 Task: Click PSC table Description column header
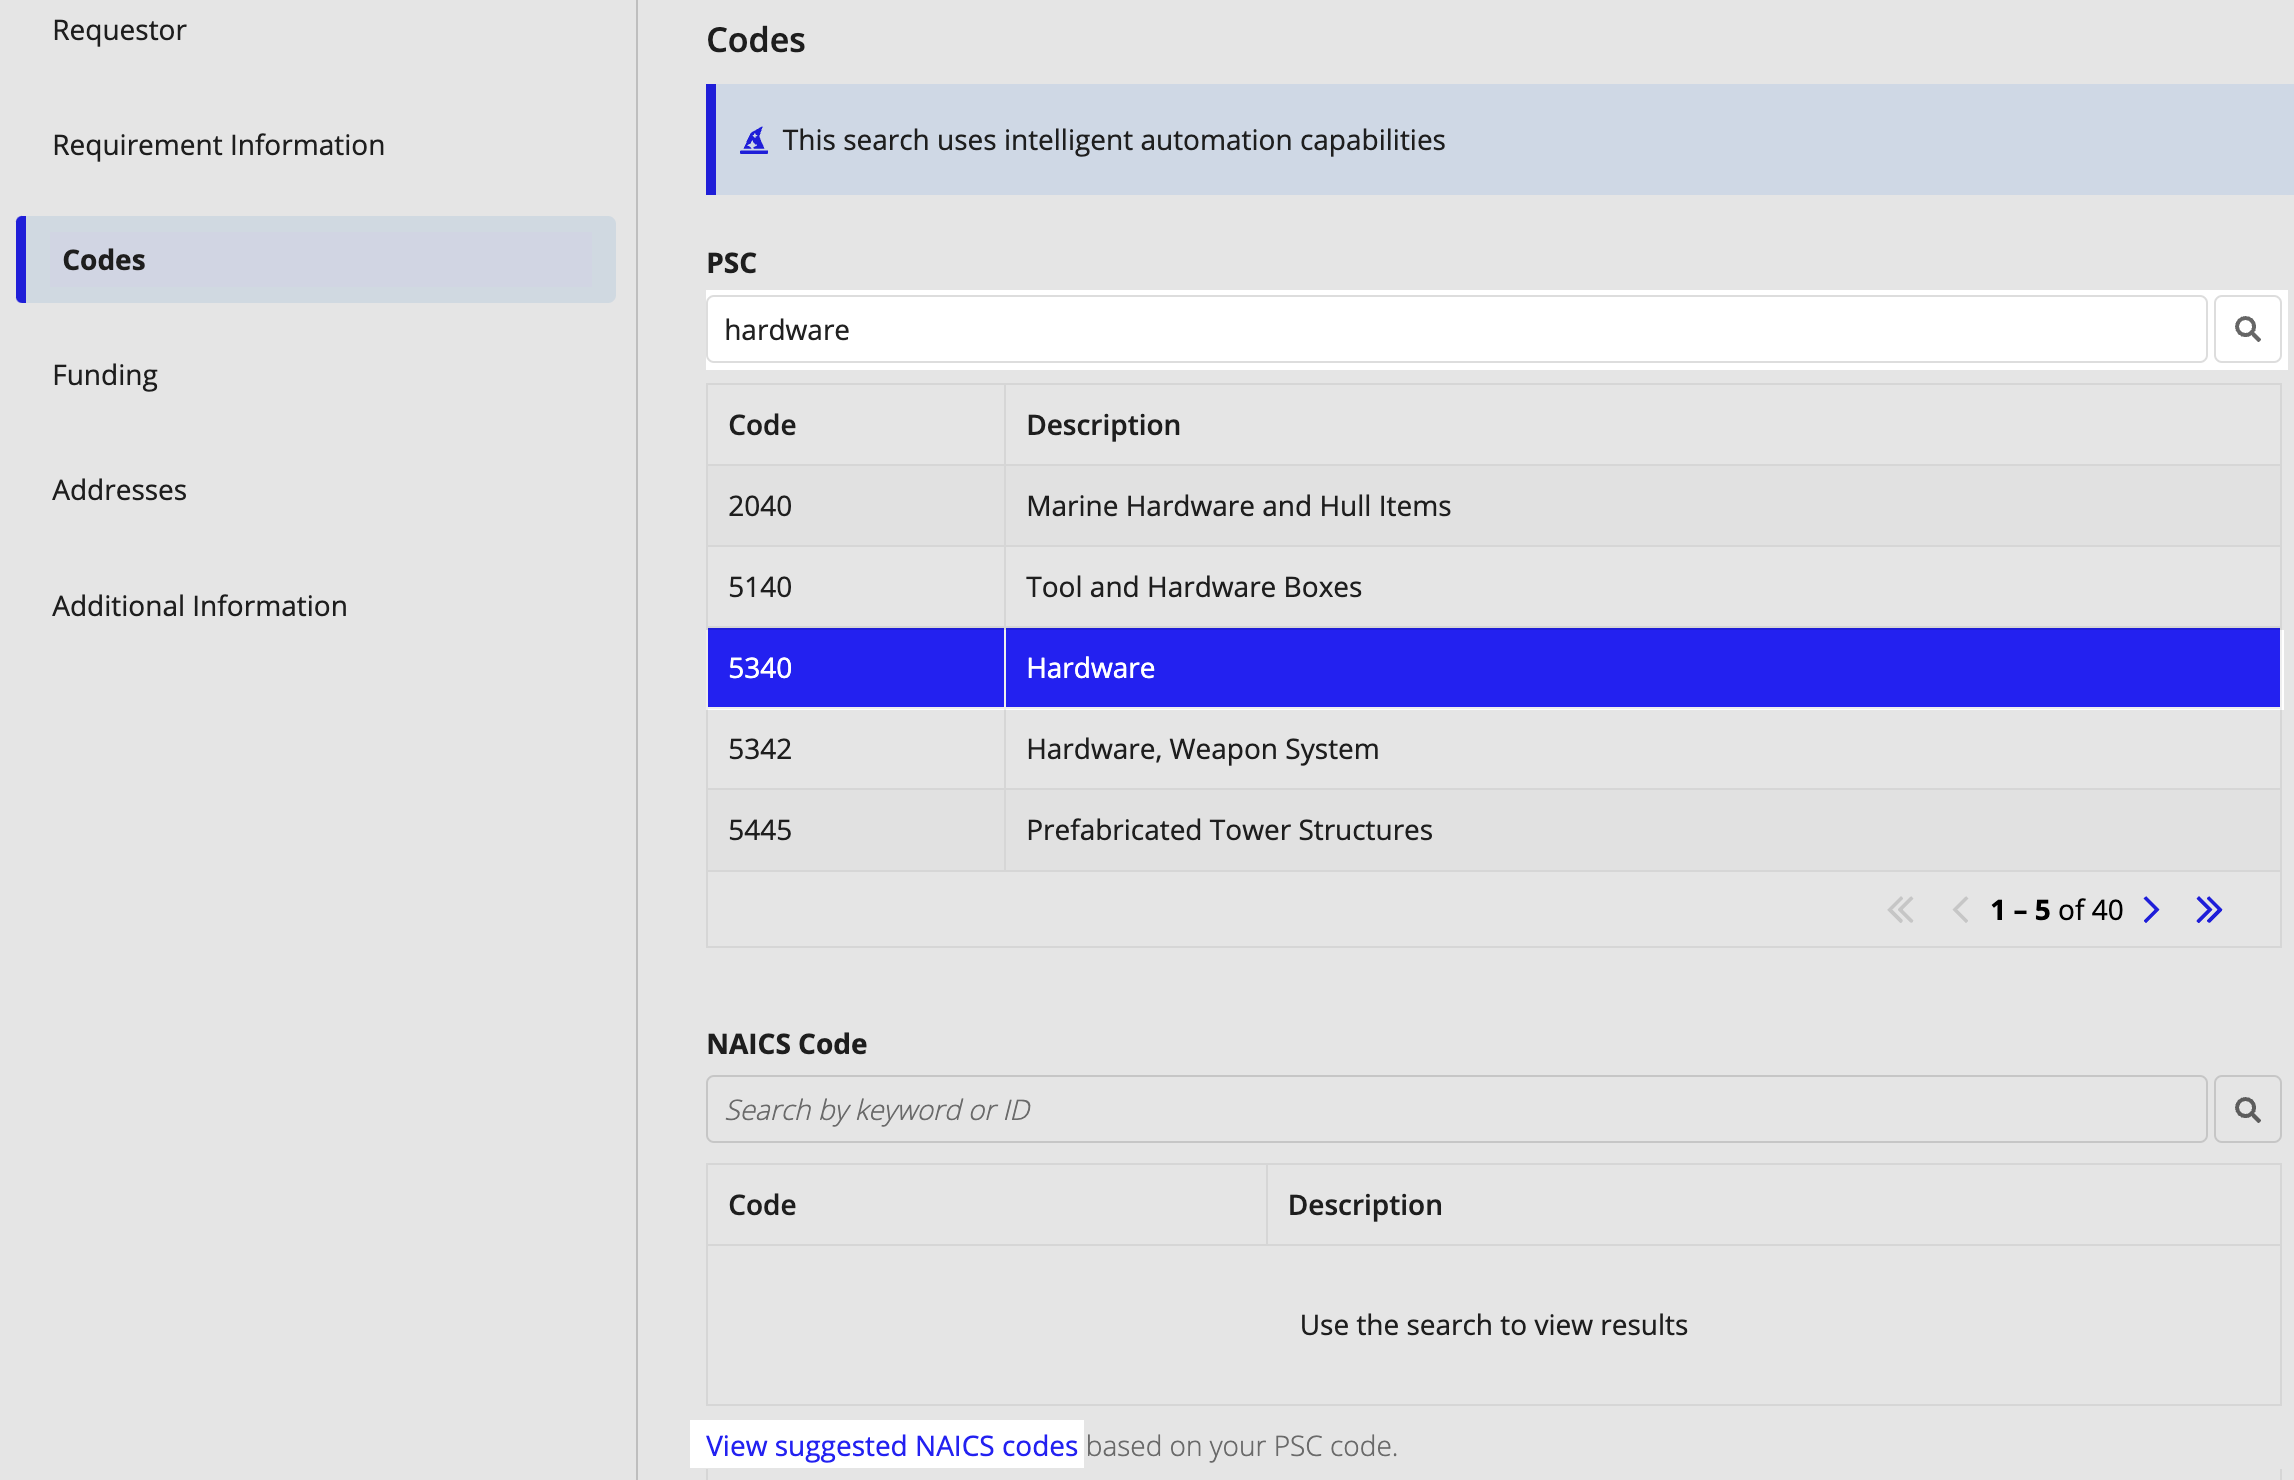(x=1642, y=425)
